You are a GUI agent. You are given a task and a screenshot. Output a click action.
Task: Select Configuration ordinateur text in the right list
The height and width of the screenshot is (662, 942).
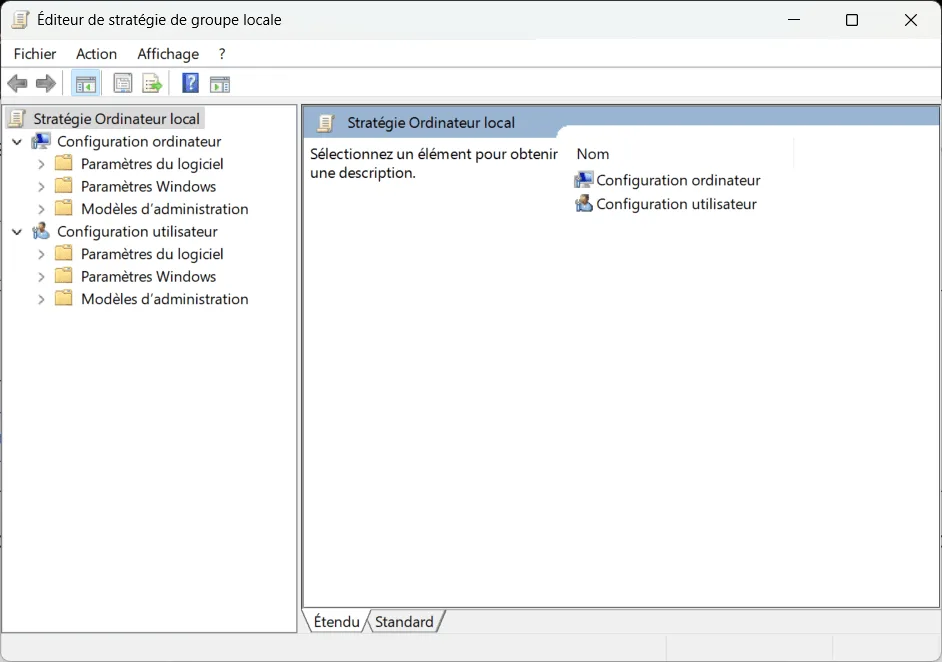[x=678, y=180]
